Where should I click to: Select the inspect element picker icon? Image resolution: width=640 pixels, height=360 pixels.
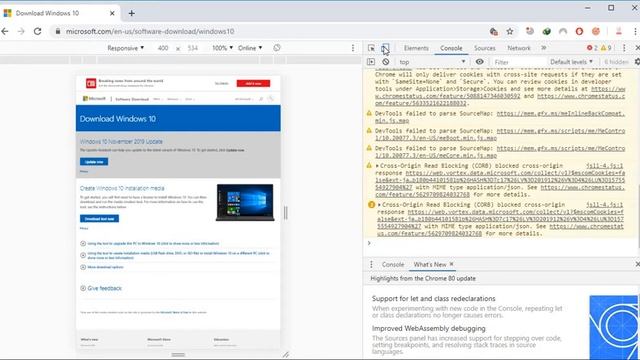pos(371,48)
